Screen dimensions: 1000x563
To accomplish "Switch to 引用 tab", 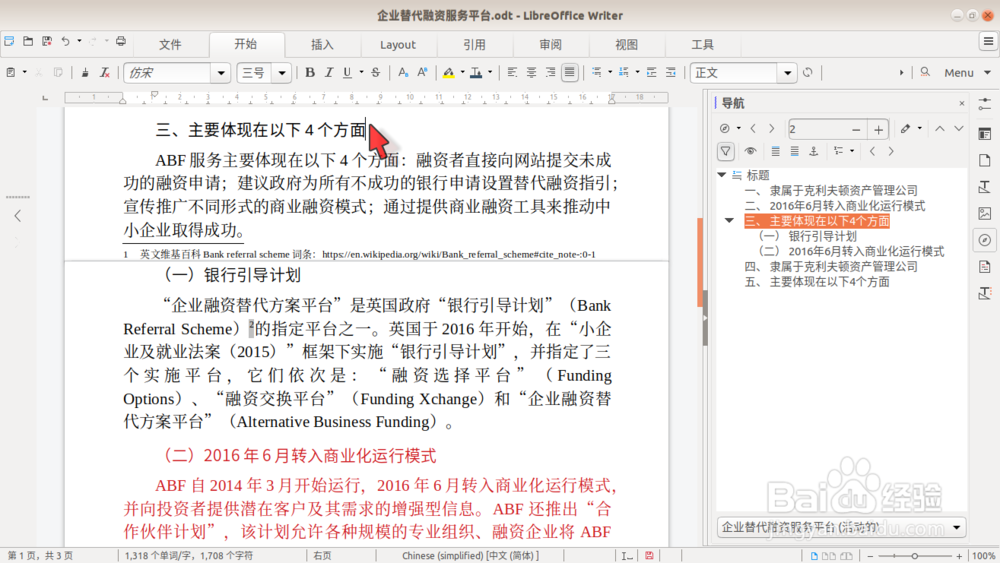I will click(474, 45).
